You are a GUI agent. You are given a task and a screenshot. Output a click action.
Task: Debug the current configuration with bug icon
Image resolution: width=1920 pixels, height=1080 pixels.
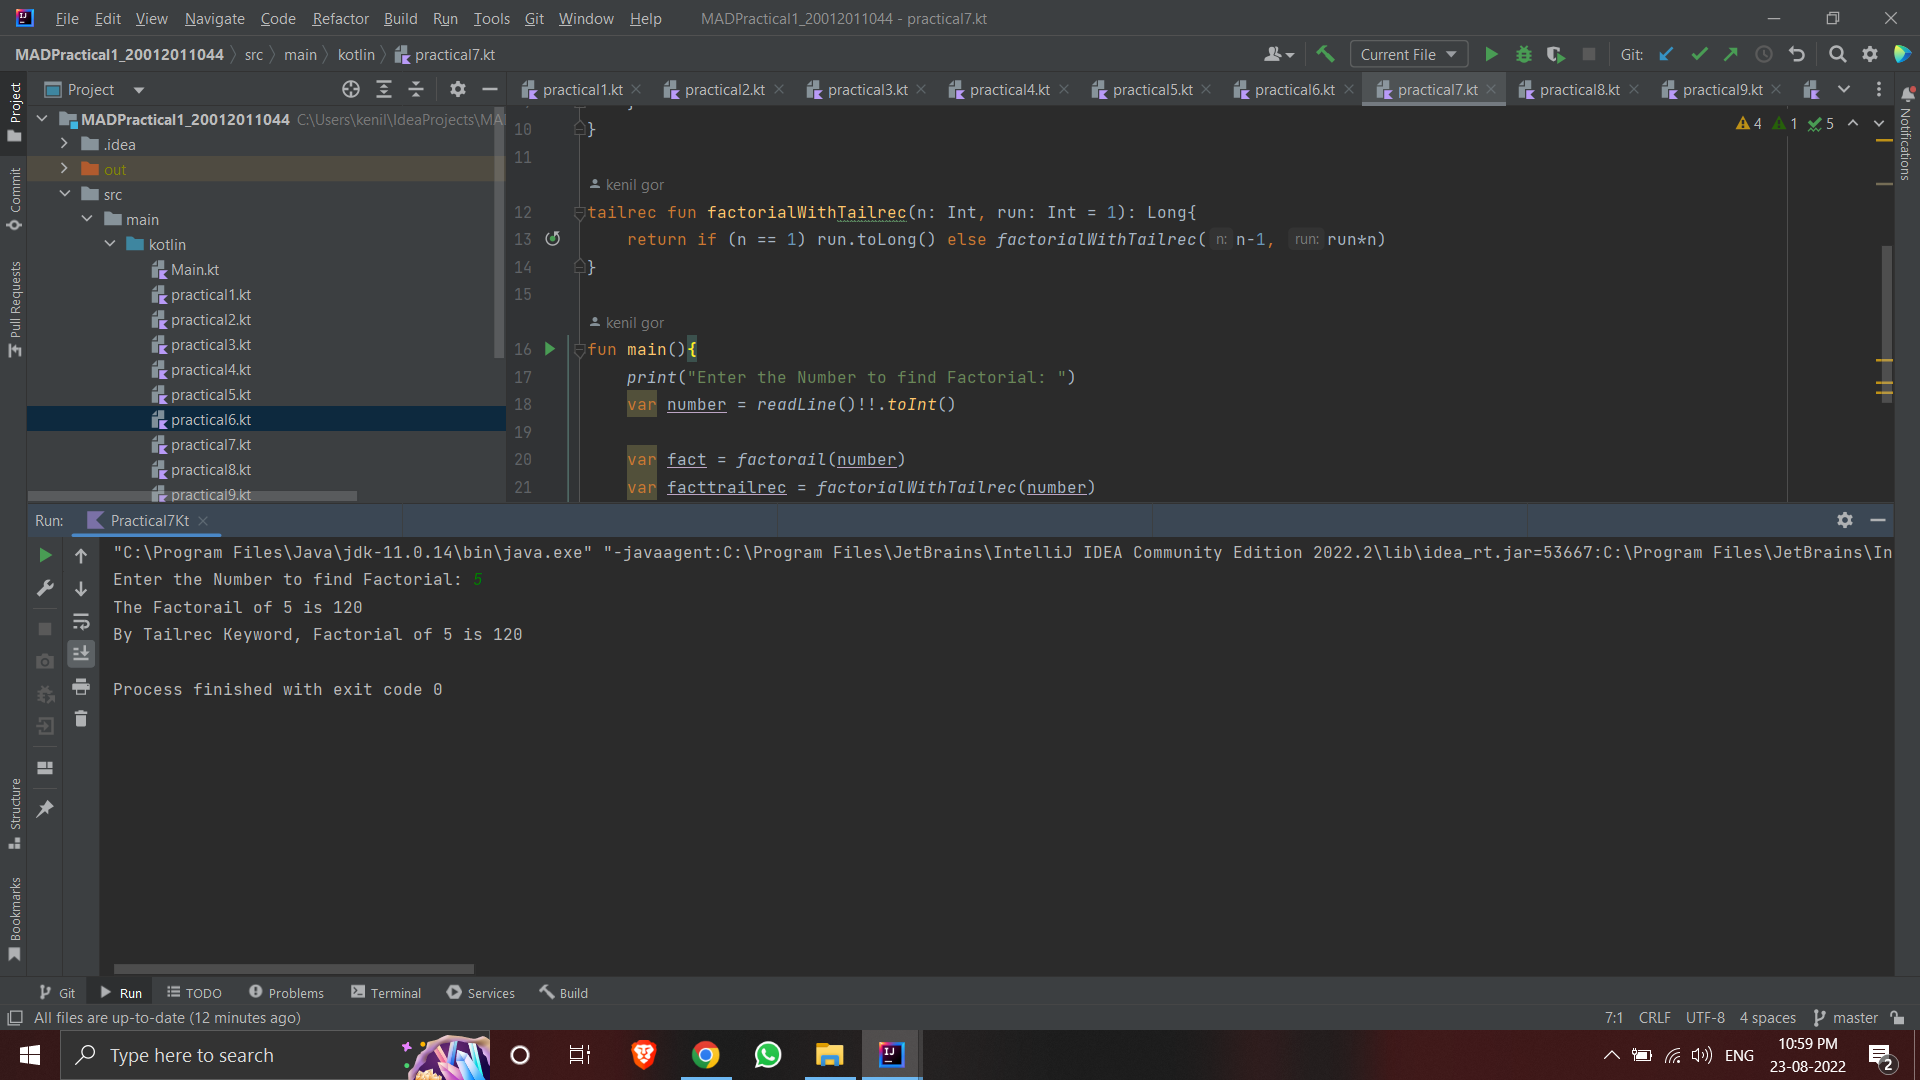[1524, 54]
